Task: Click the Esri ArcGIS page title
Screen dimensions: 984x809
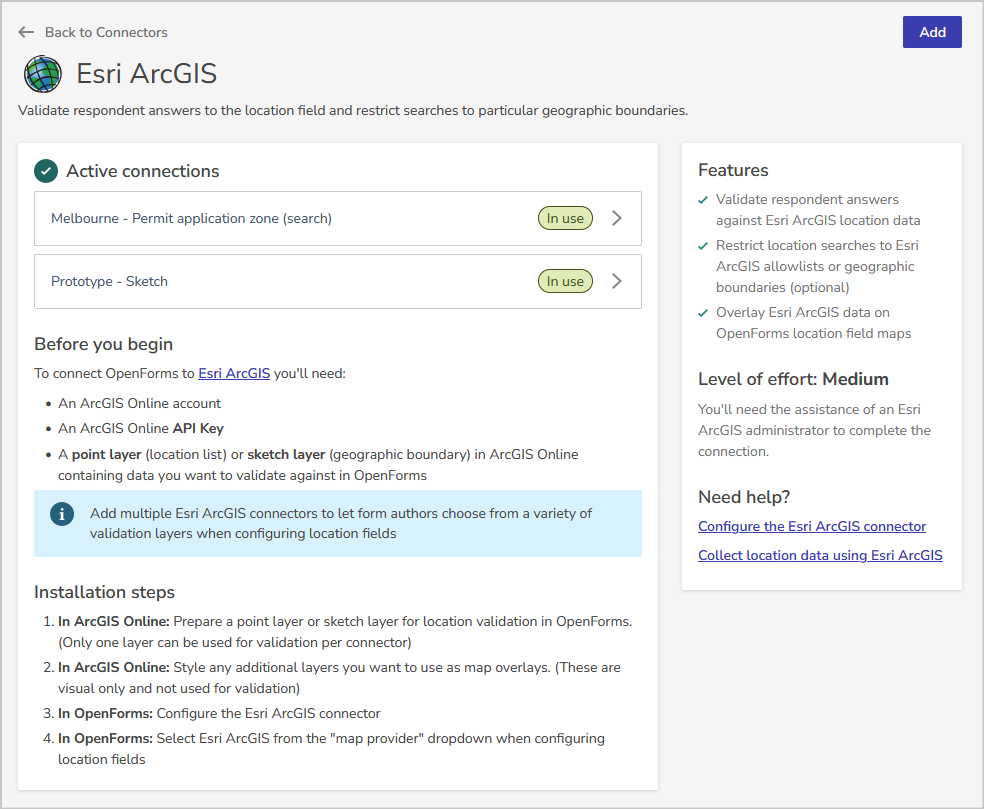Action: tap(146, 74)
